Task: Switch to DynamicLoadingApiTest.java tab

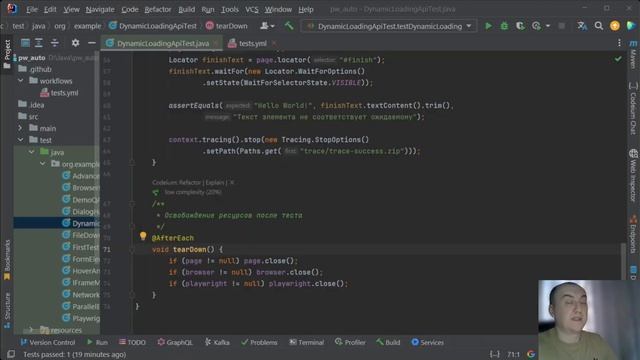Action: (163, 43)
